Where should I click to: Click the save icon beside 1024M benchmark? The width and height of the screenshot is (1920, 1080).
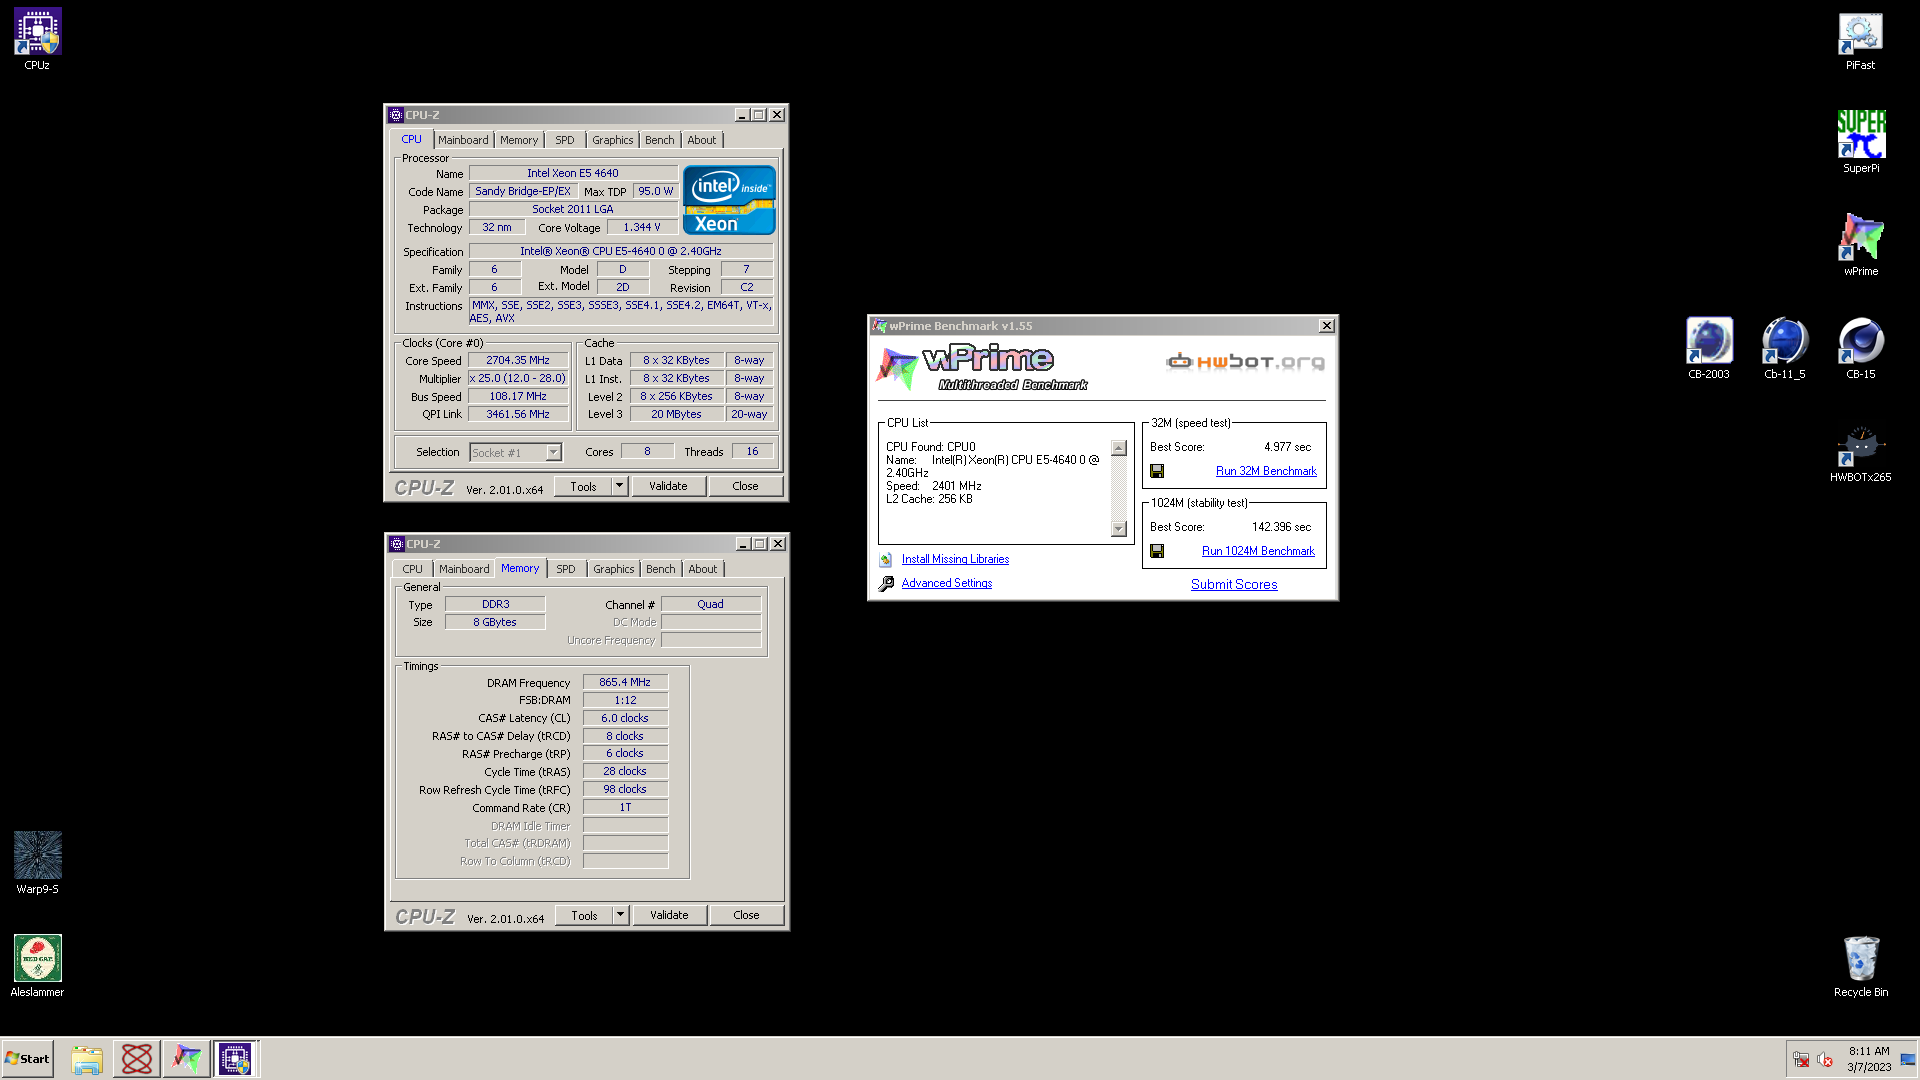coord(1157,551)
